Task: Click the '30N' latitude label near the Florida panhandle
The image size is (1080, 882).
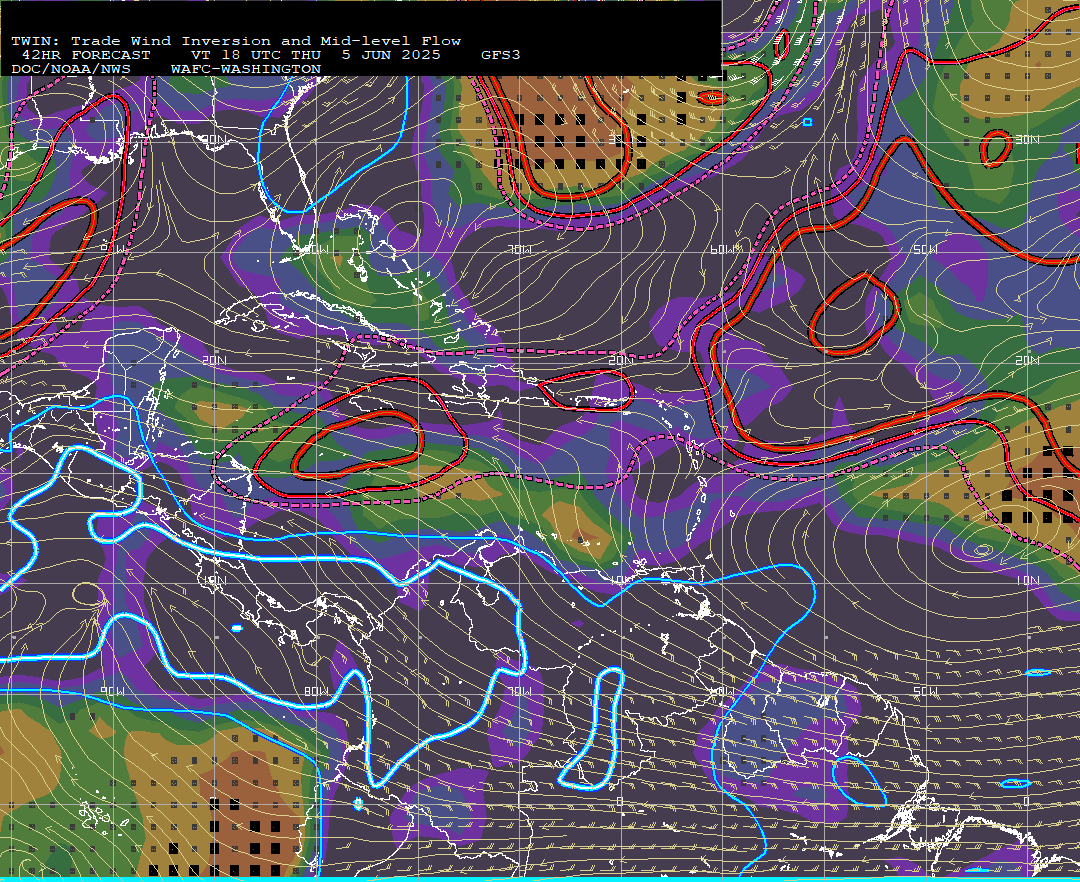Action: coord(214,140)
